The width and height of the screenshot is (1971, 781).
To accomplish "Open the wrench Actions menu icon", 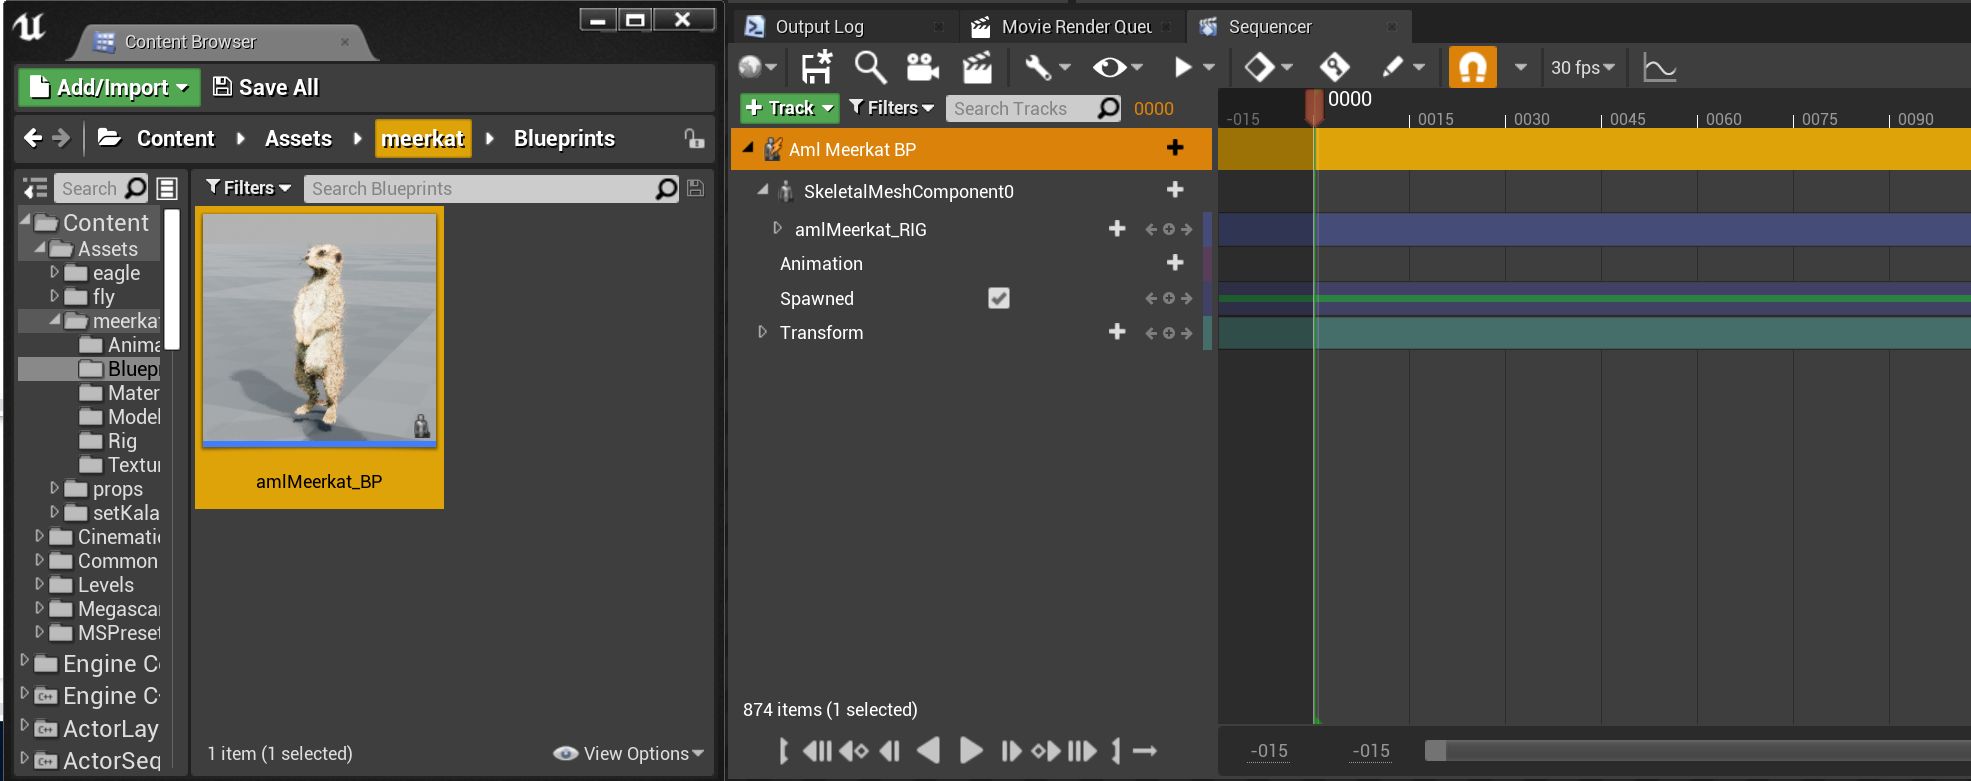I will pyautogui.click(x=1047, y=67).
